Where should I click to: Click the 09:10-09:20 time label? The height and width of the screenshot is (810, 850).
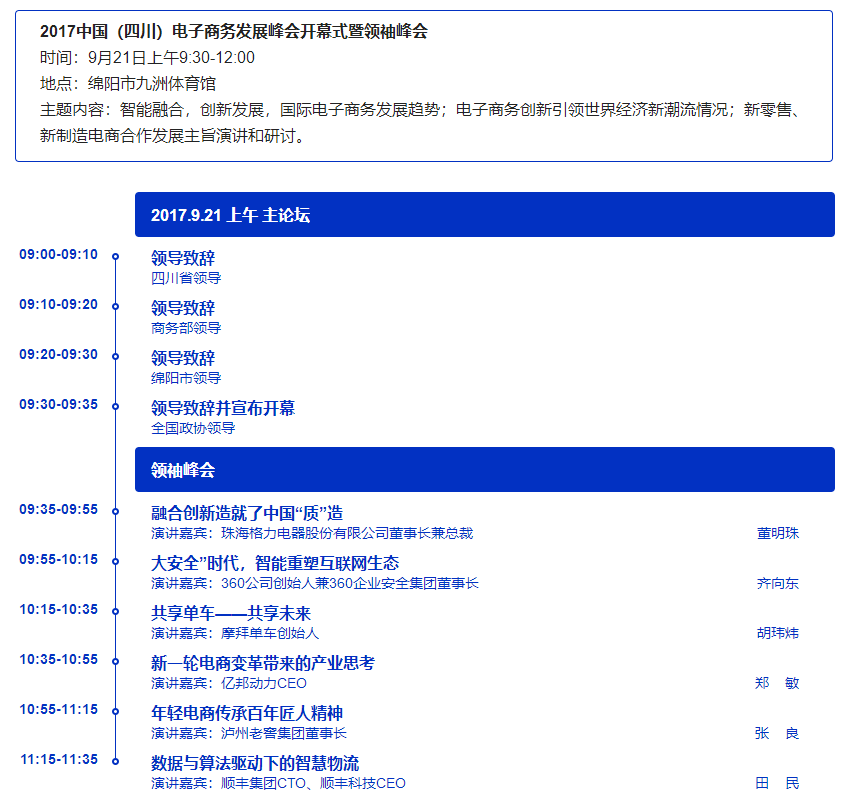pyautogui.click(x=59, y=304)
